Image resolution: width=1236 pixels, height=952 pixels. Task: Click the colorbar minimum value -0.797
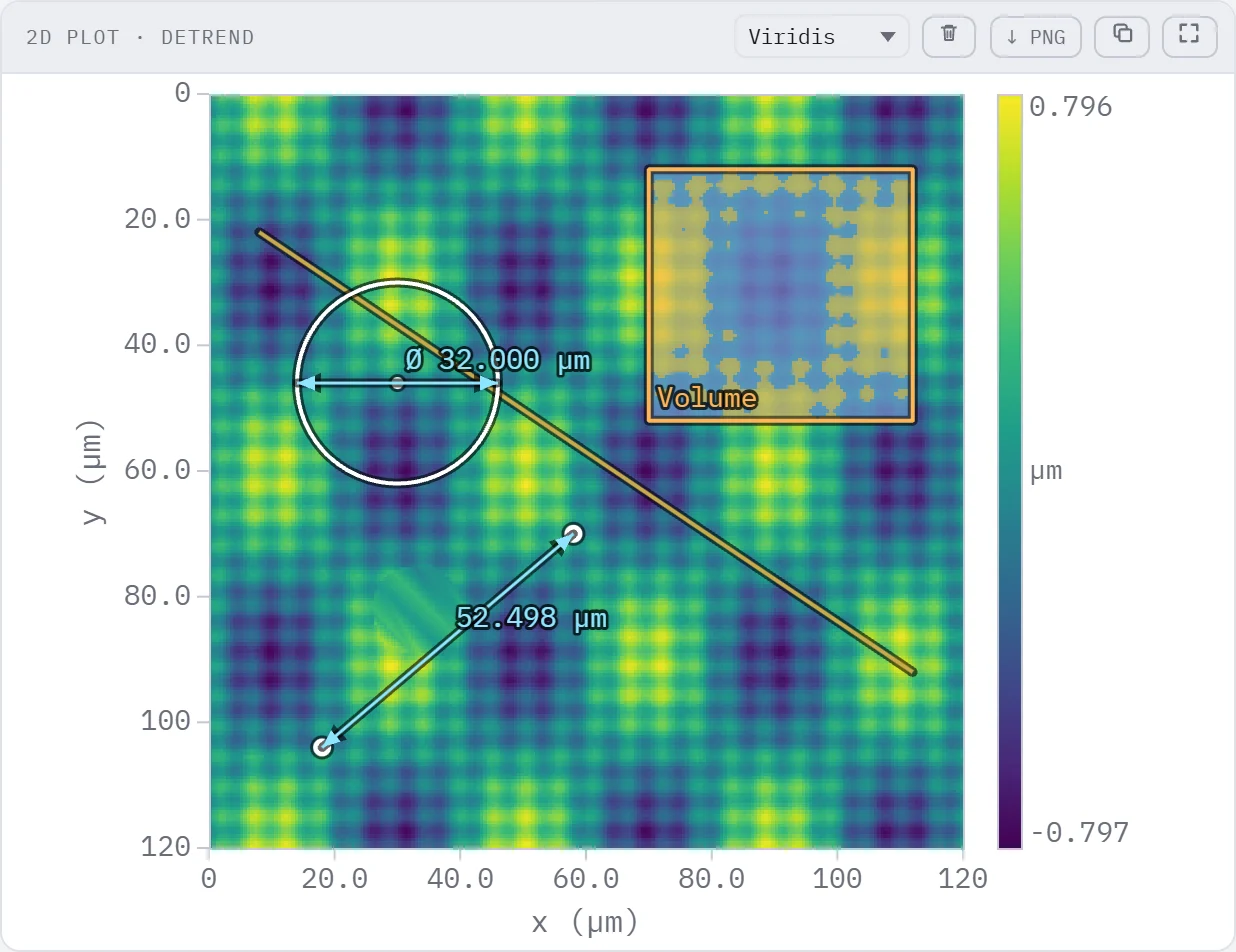point(1079,832)
